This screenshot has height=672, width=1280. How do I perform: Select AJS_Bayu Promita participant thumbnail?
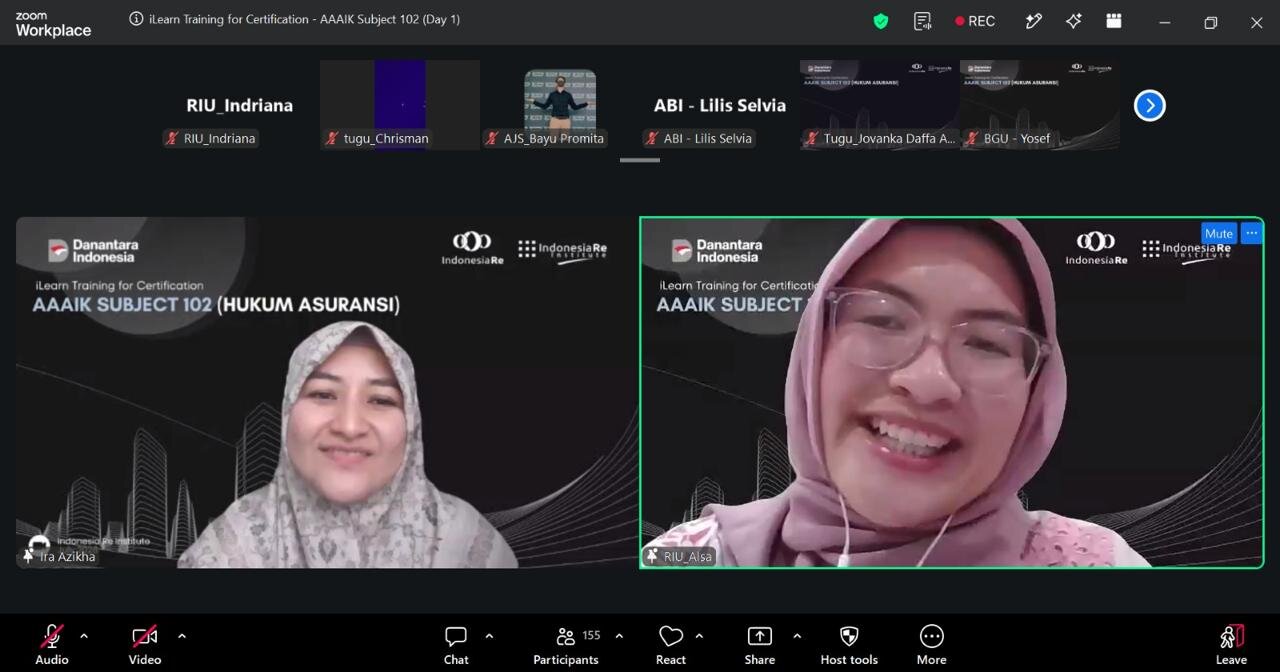560,105
